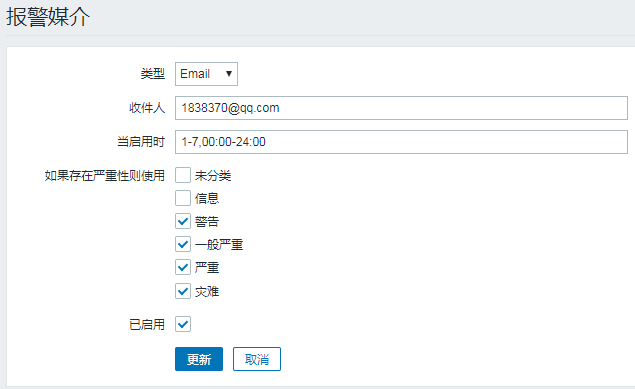This screenshot has width=635, height=389.
Task: Click the 更新 update button
Action: [199, 359]
